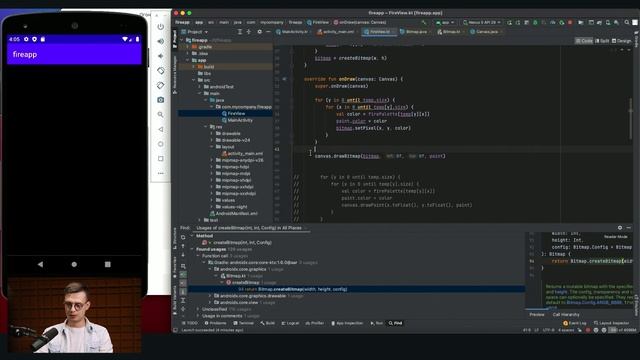Click emulator toolbar overview square
The width and height of the screenshot is (640, 360).
161,159
